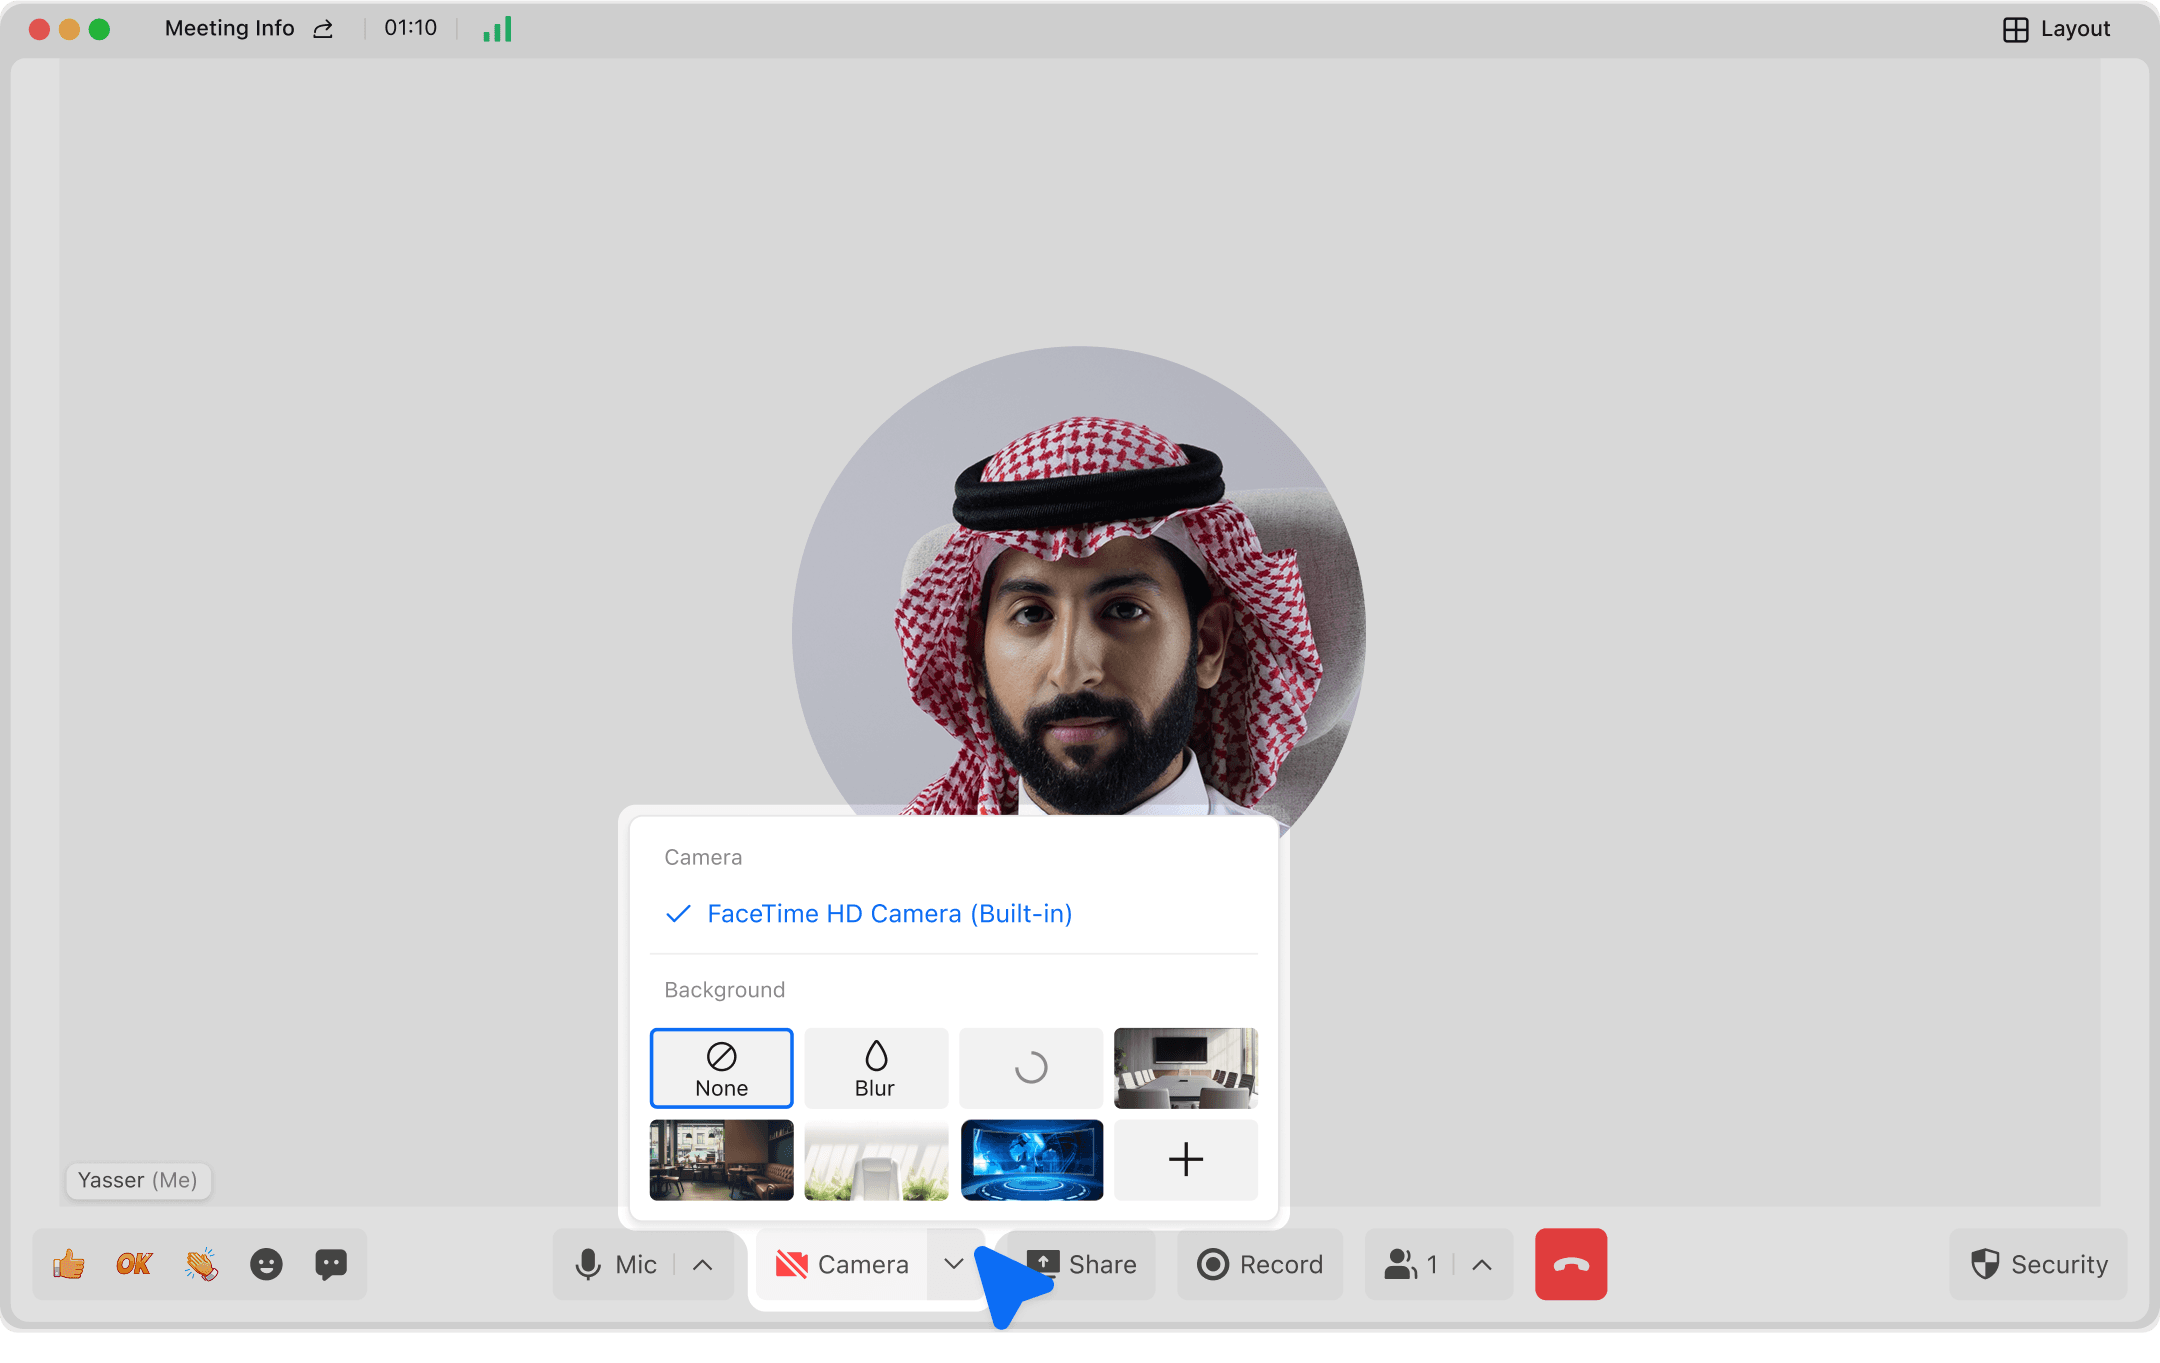This screenshot has width=2160, height=1363.
Task: Turn on the Camera button
Action: (x=842, y=1265)
